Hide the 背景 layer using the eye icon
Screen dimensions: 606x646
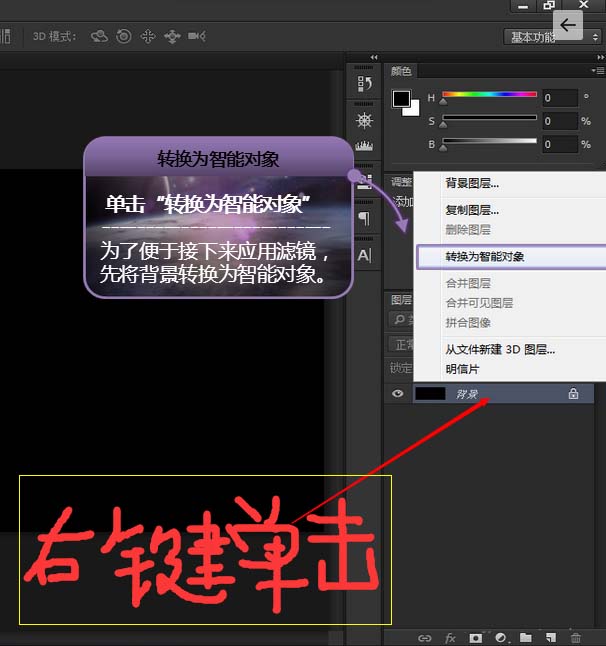[x=398, y=394]
